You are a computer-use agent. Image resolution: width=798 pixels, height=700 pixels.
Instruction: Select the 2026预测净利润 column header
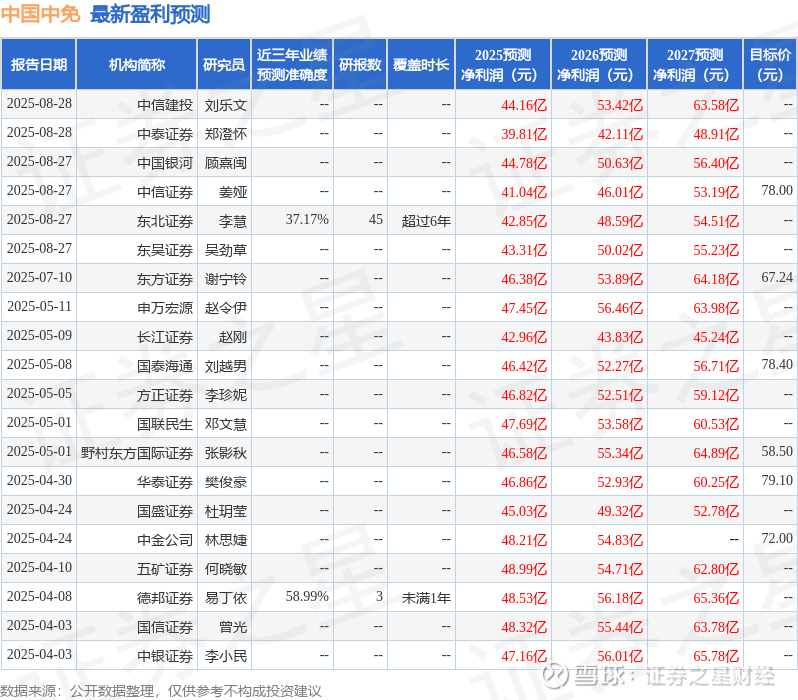599,65
